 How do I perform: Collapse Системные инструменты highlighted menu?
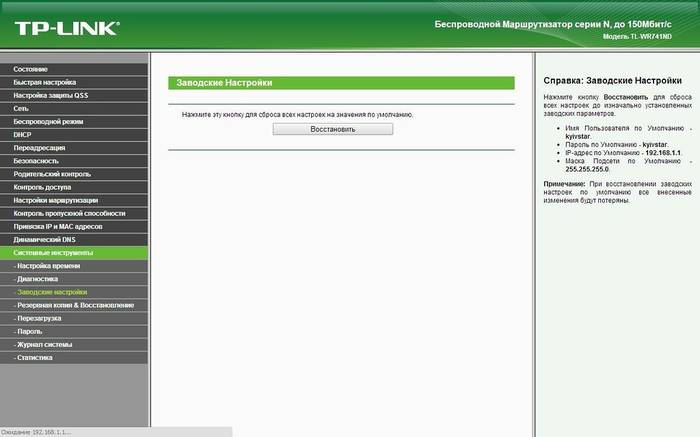pos(74,253)
